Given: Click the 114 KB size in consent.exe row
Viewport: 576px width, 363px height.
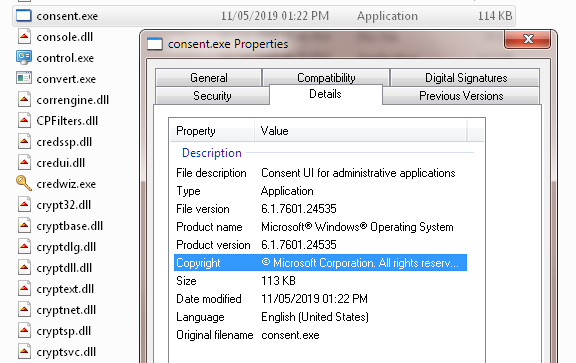Looking at the screenshot, I should 495,16.
